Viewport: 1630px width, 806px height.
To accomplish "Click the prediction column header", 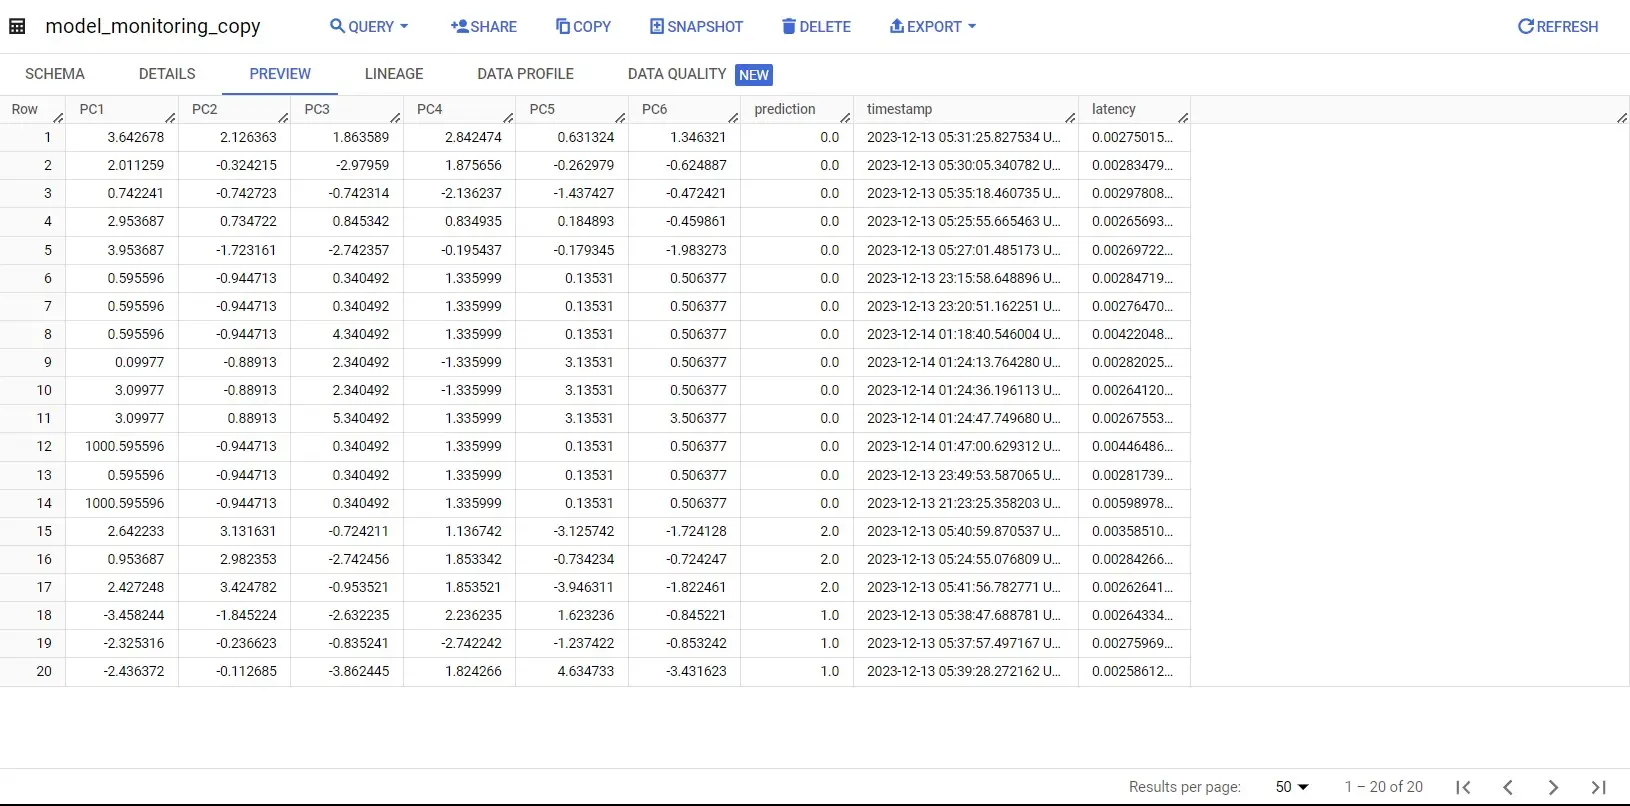I will click(785, 109).
